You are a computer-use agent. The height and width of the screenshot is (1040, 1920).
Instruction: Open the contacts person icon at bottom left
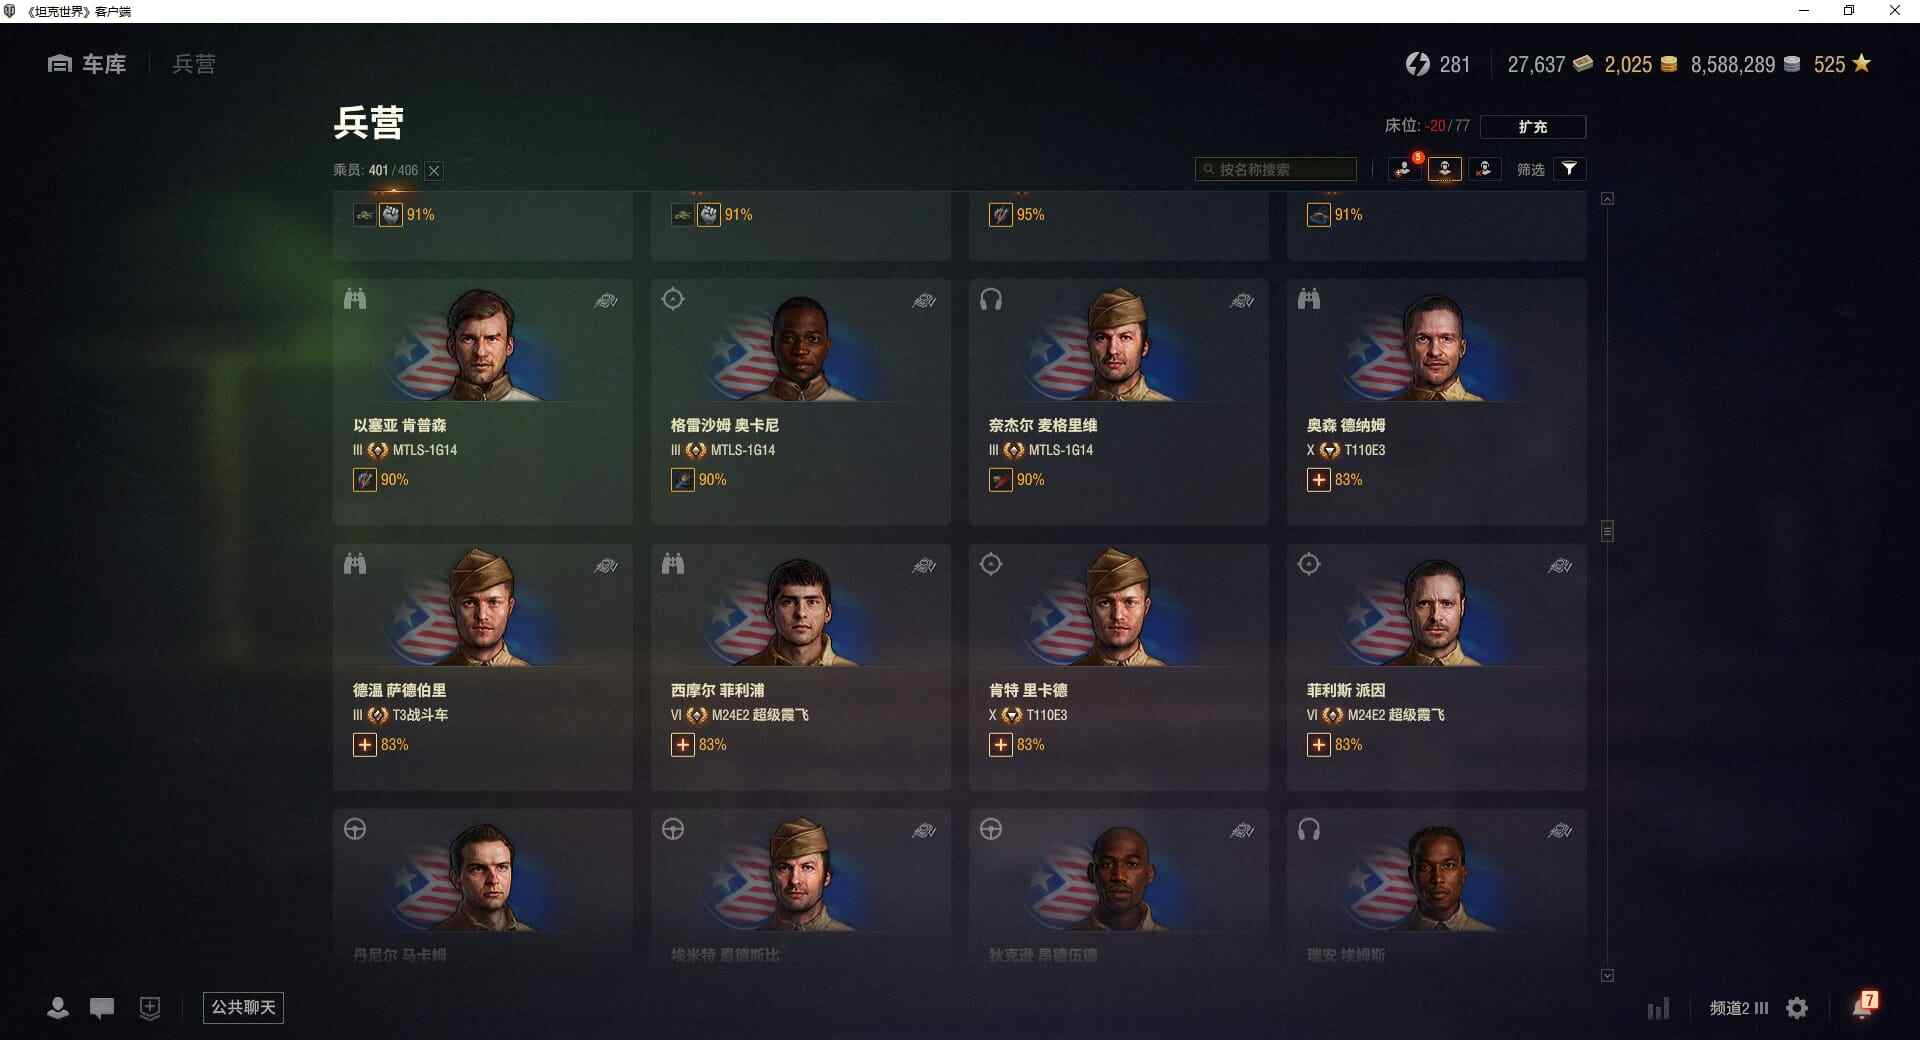pos(58,1008)
